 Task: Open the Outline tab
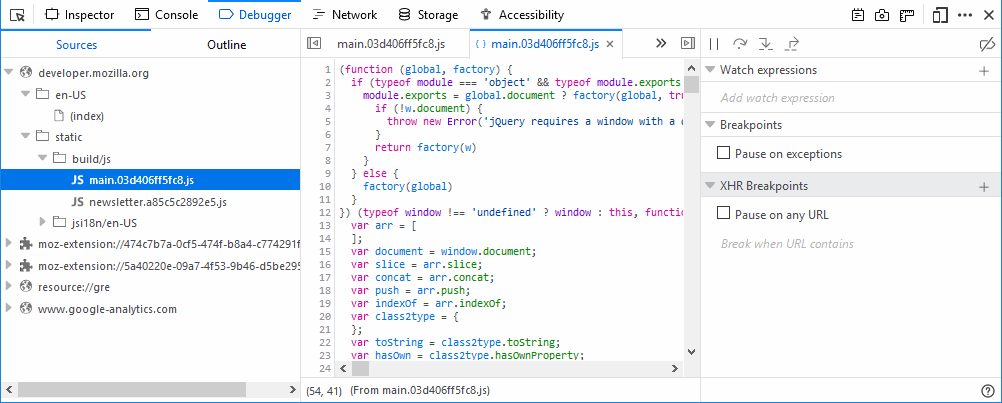pyautogui.click(x=226, y=45)
